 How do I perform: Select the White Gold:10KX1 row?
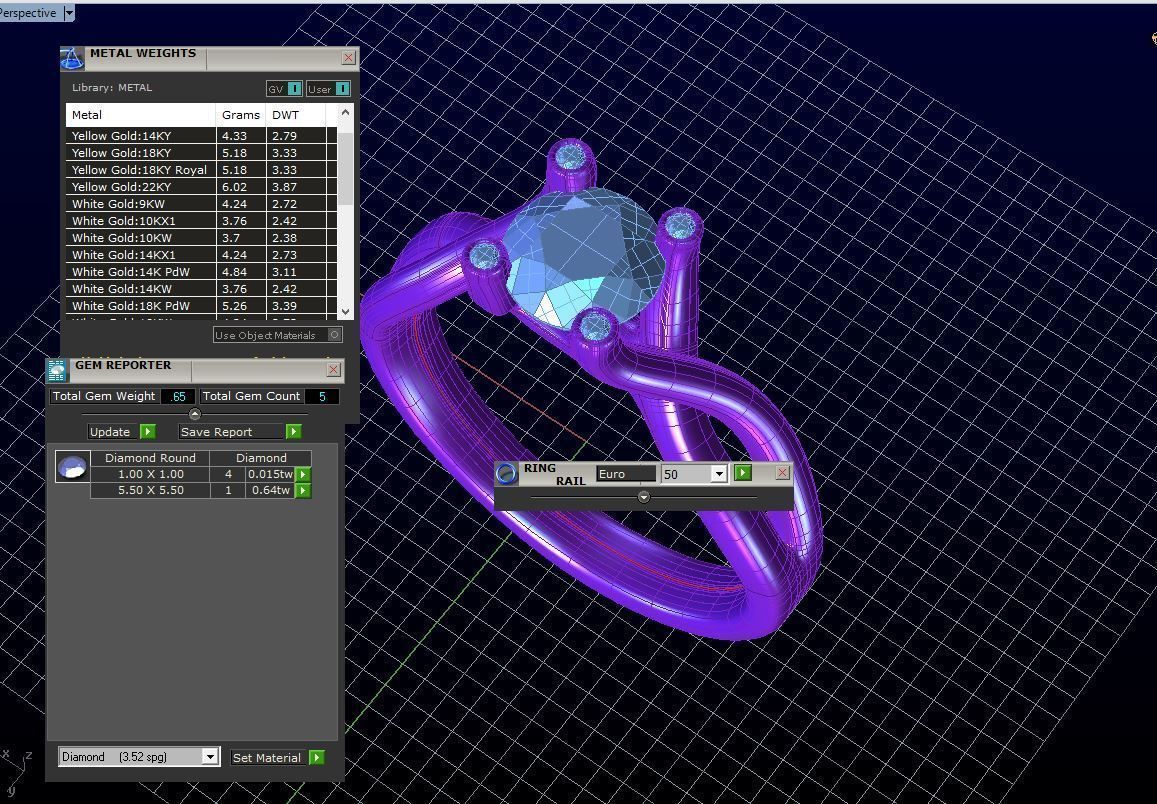point(201,221)
